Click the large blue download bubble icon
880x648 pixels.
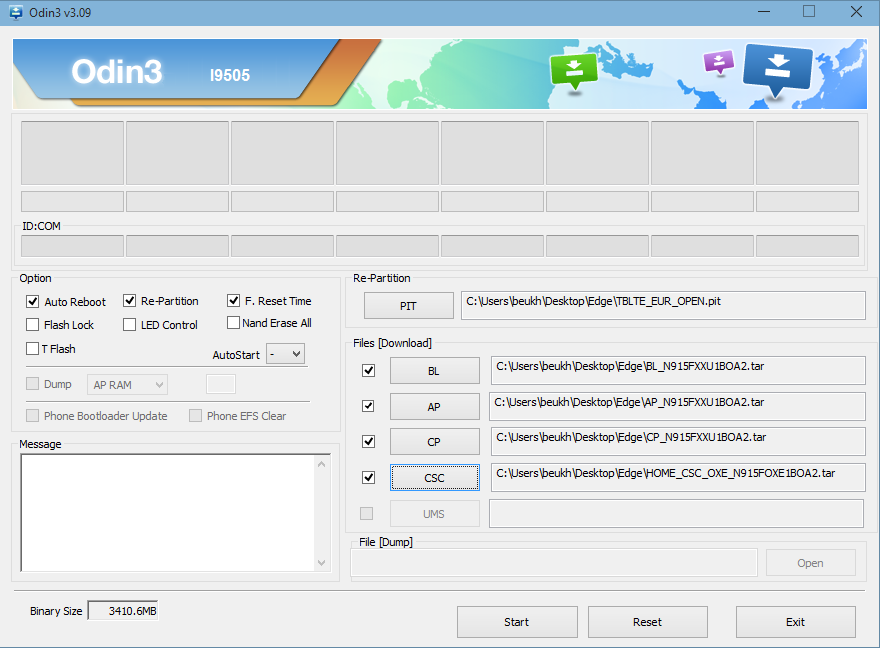777,68
